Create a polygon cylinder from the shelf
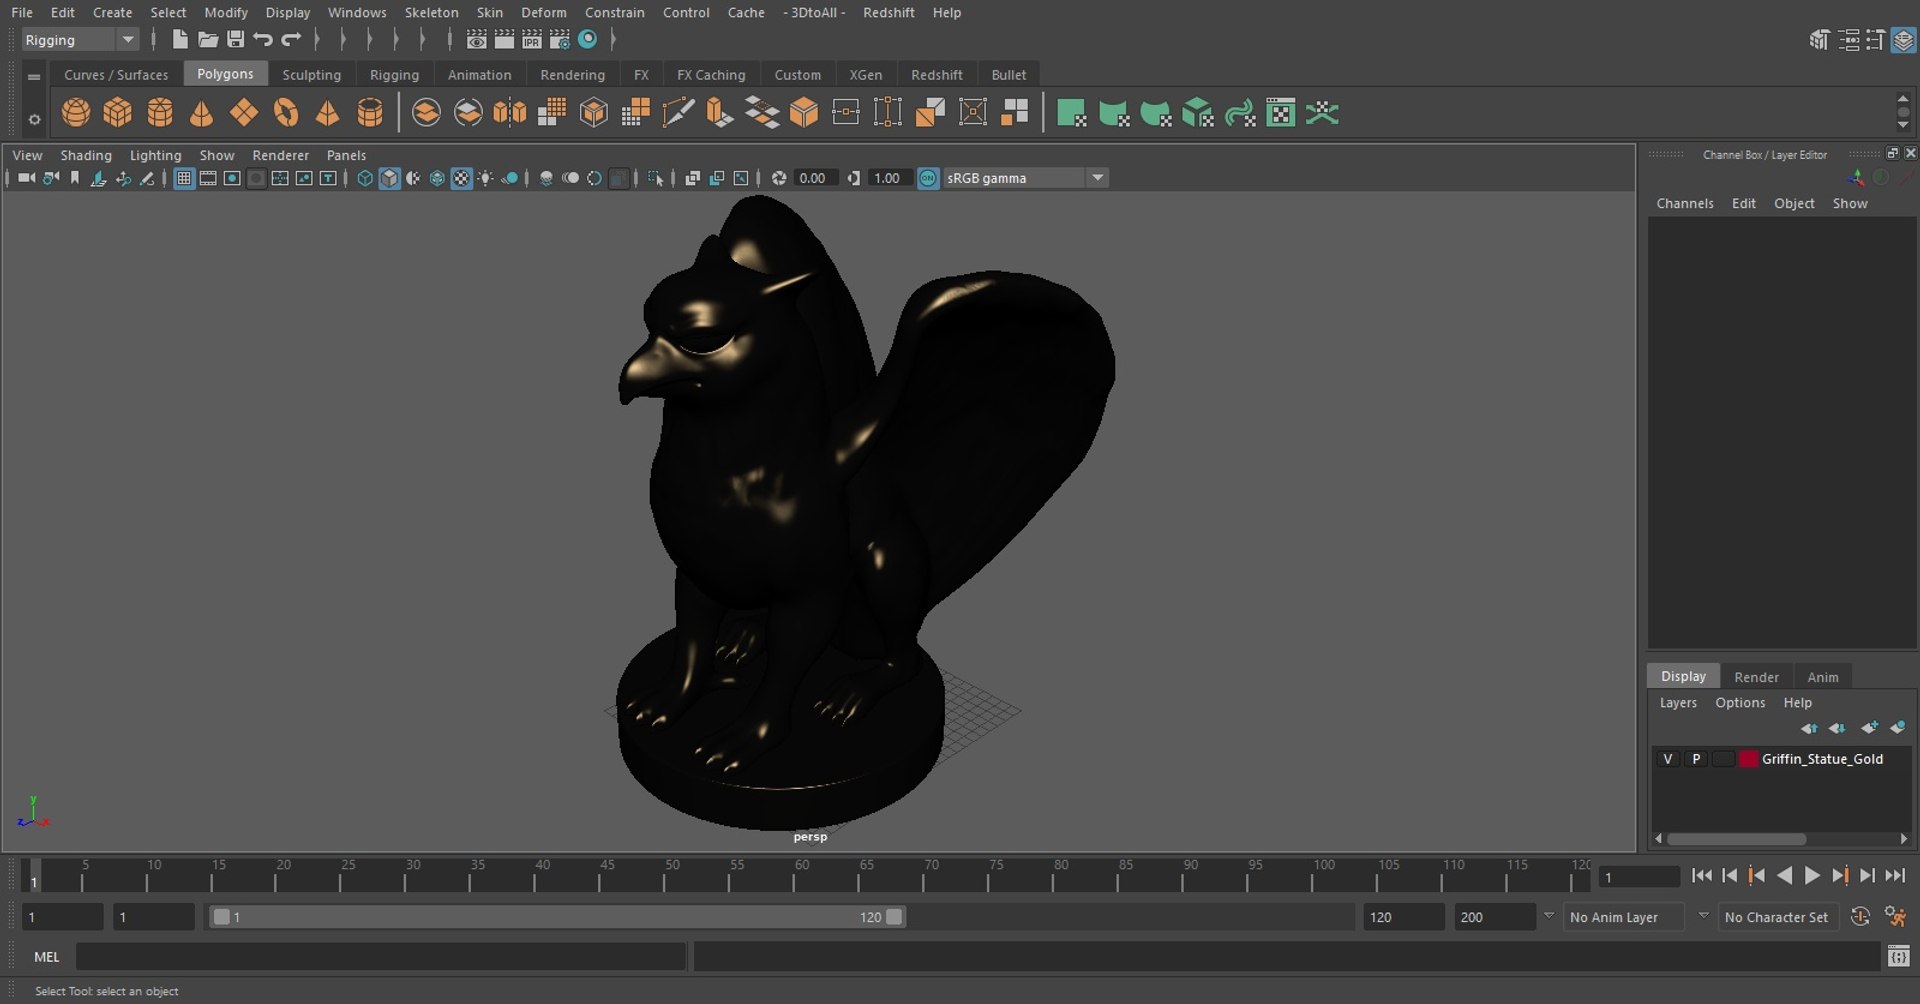1920x1004 pixels. click(x=160, y=113)
